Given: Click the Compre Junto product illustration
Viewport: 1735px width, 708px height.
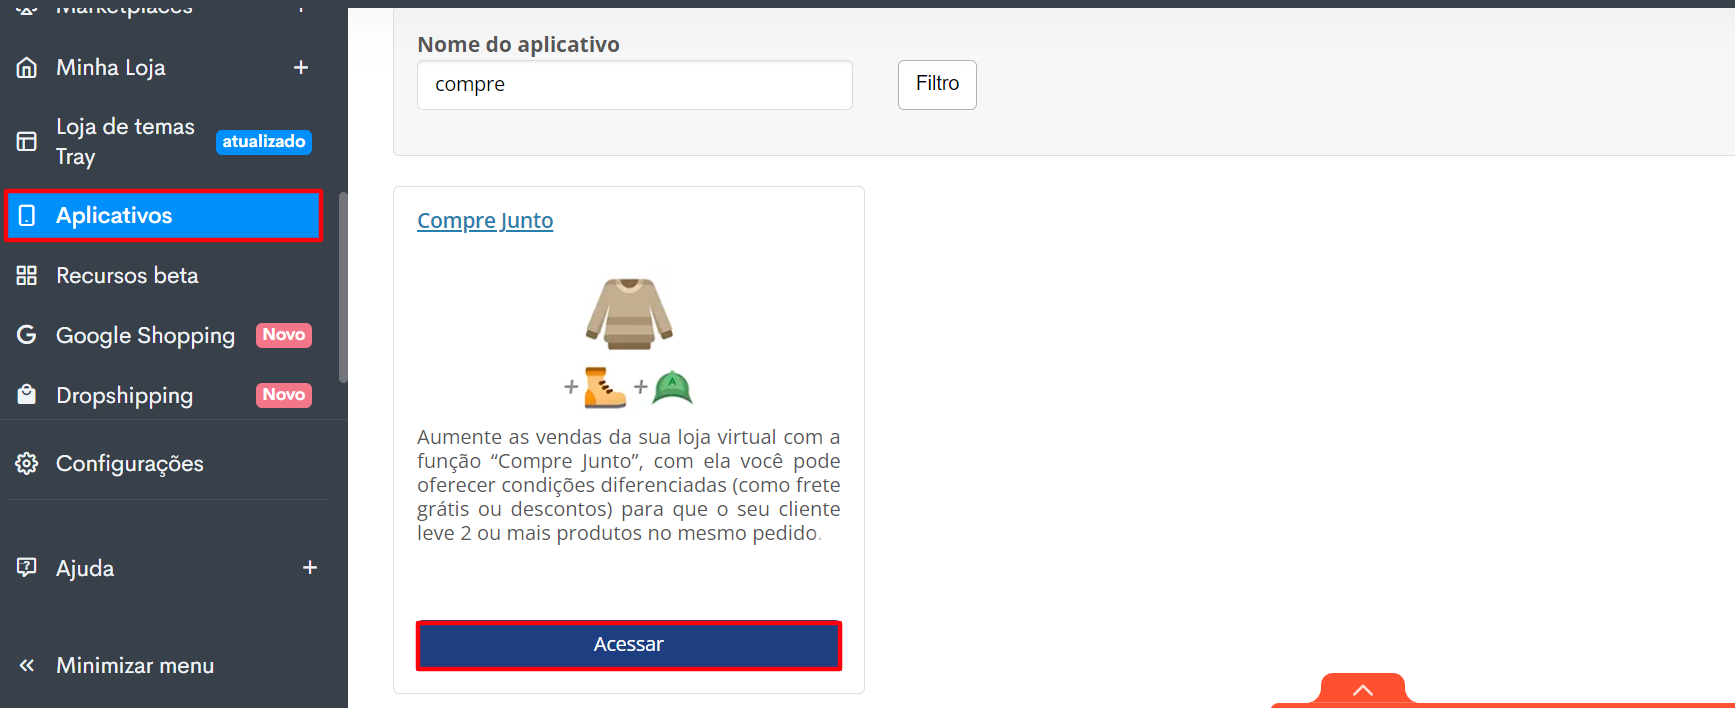Looking at the screenshot, I should [629, 342].
